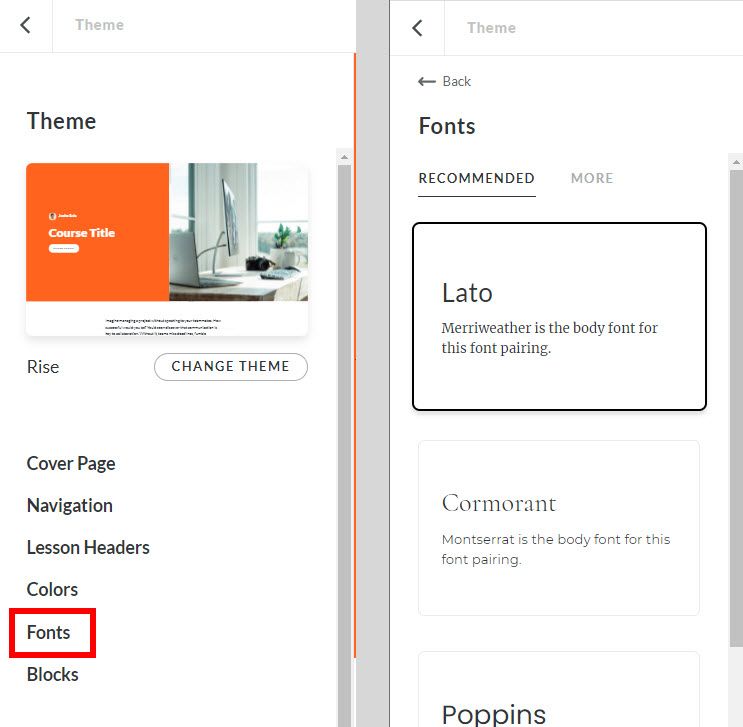Click the back chevron in the left Theme panel header
This screenshot has height=727, width=743.
coord(26,25)
